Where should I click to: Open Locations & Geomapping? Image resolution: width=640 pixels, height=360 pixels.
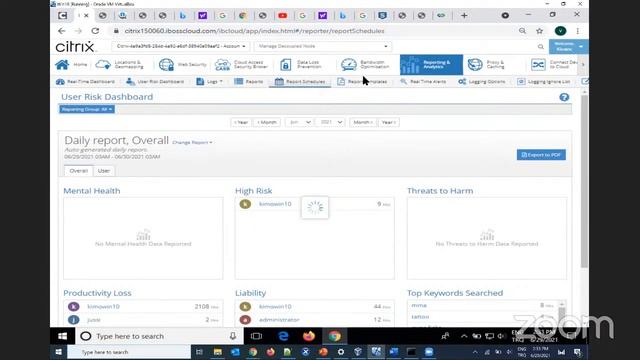(x=119, y=64)
